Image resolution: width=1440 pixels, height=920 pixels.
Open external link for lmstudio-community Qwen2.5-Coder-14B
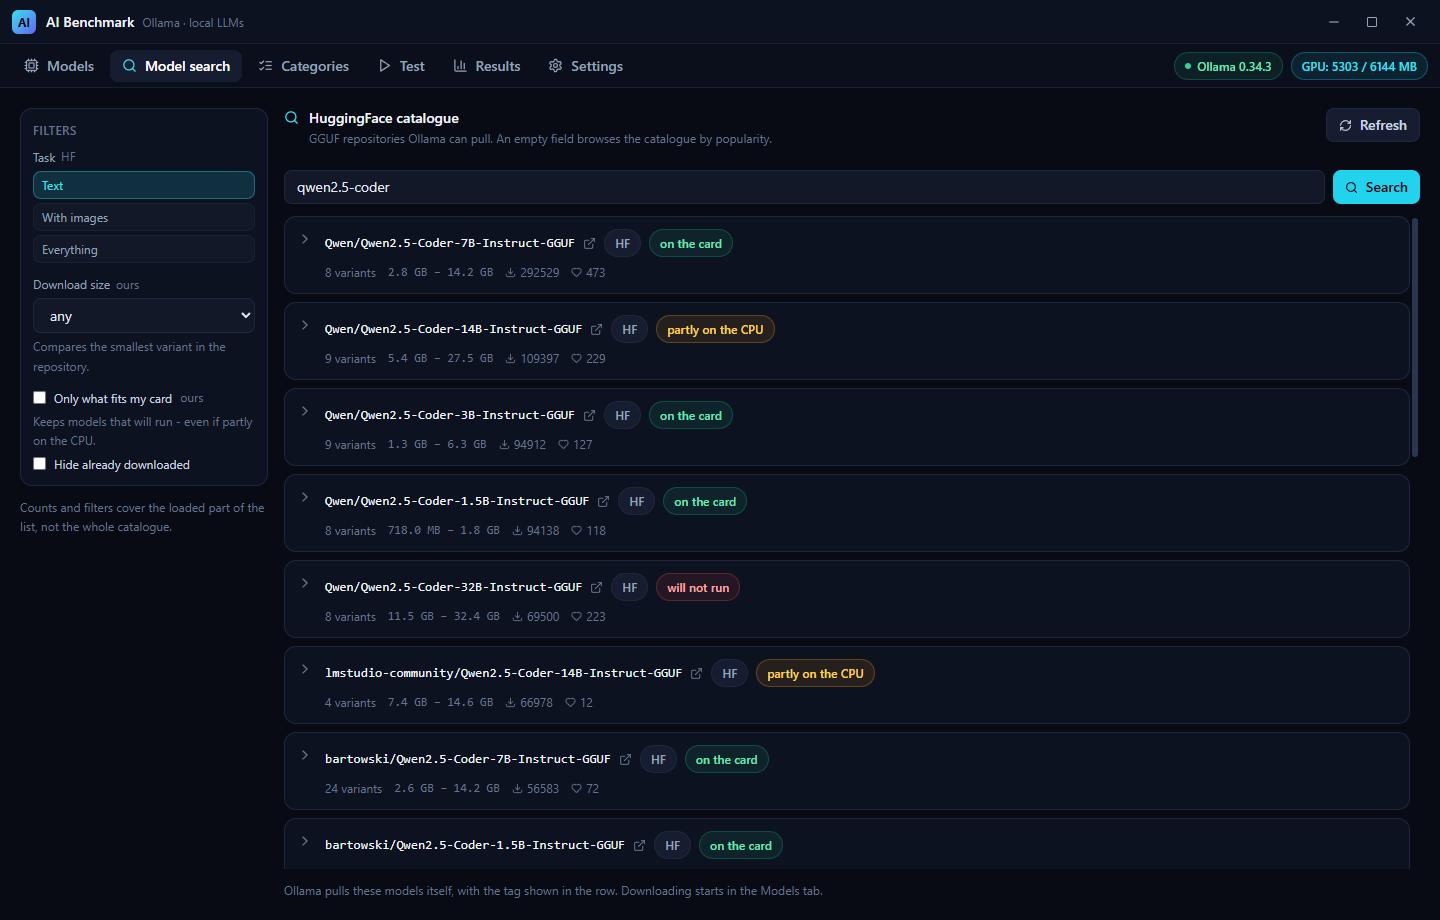pyautogui.click(x=696, y=674)
